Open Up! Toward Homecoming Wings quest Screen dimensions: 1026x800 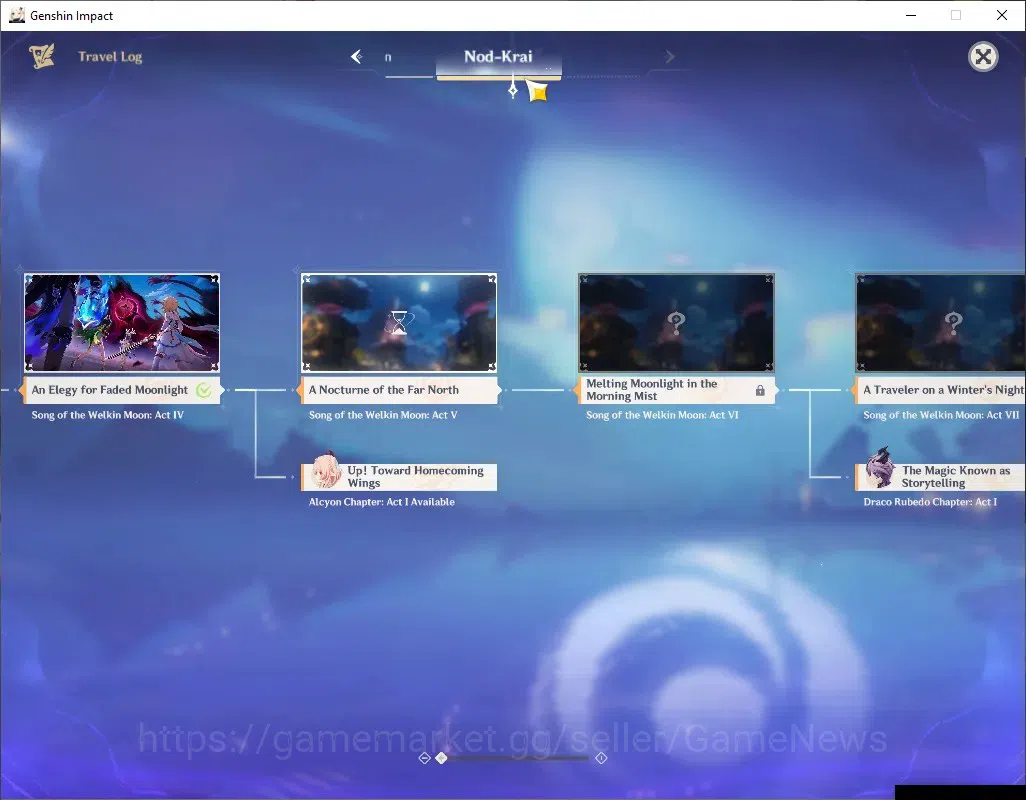399,477
